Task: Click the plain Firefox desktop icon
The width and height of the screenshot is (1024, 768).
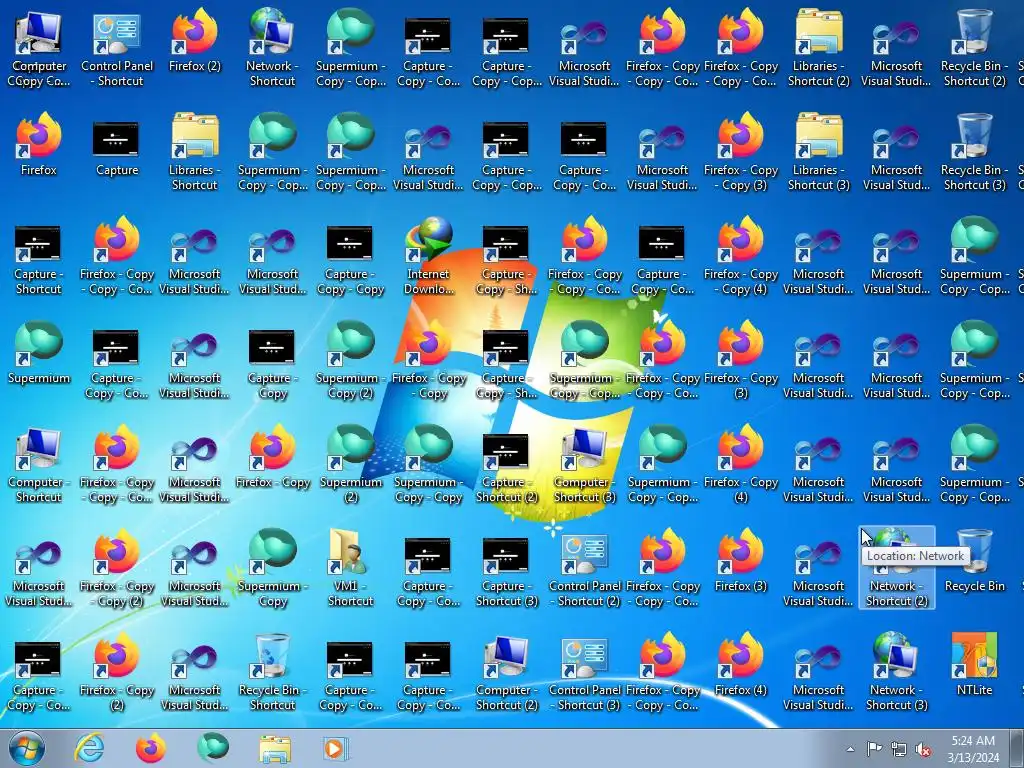Action: pyautogui.click(x=39, y=144)
